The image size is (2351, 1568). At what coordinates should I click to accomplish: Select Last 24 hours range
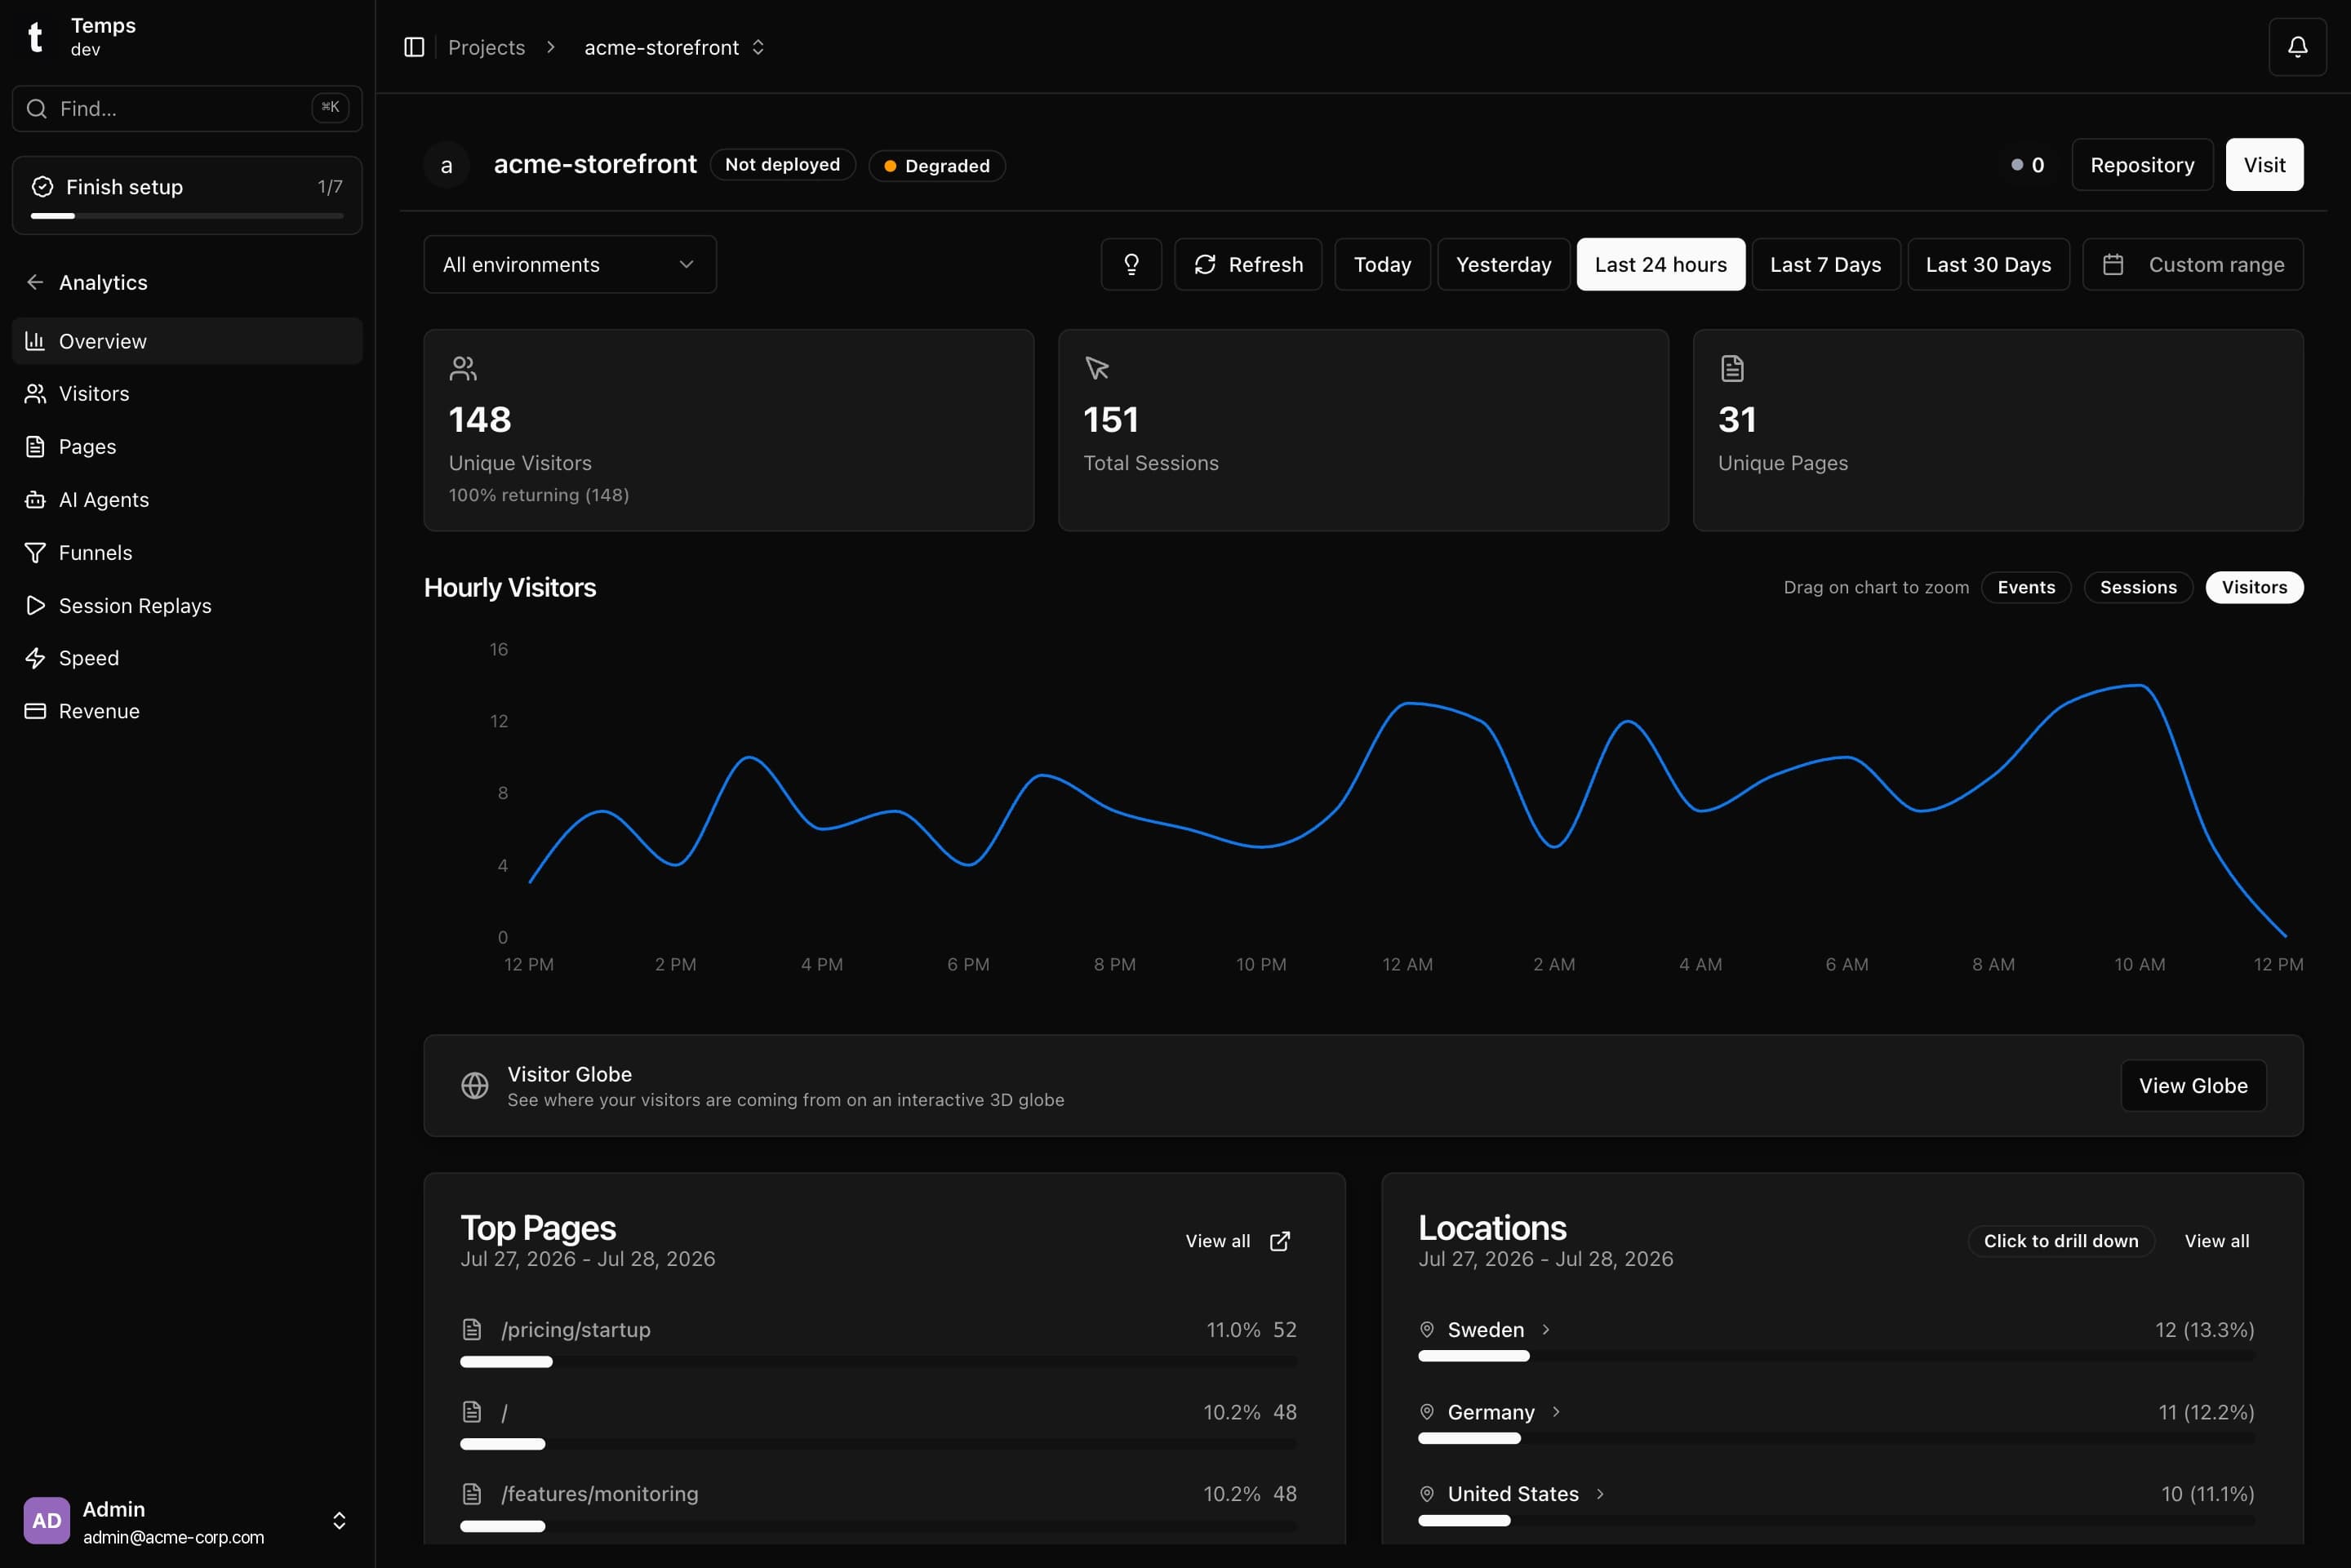[1660, 264]
